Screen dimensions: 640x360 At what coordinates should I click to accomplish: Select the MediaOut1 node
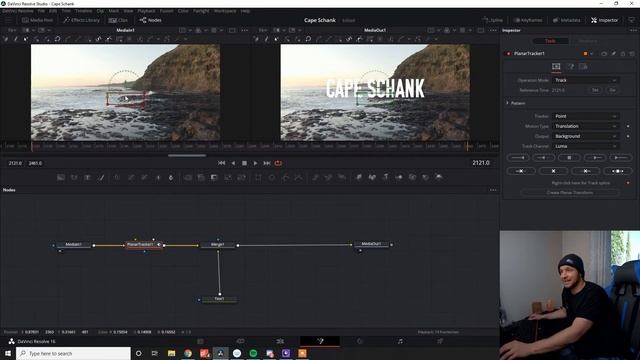[x=371, y=244]
